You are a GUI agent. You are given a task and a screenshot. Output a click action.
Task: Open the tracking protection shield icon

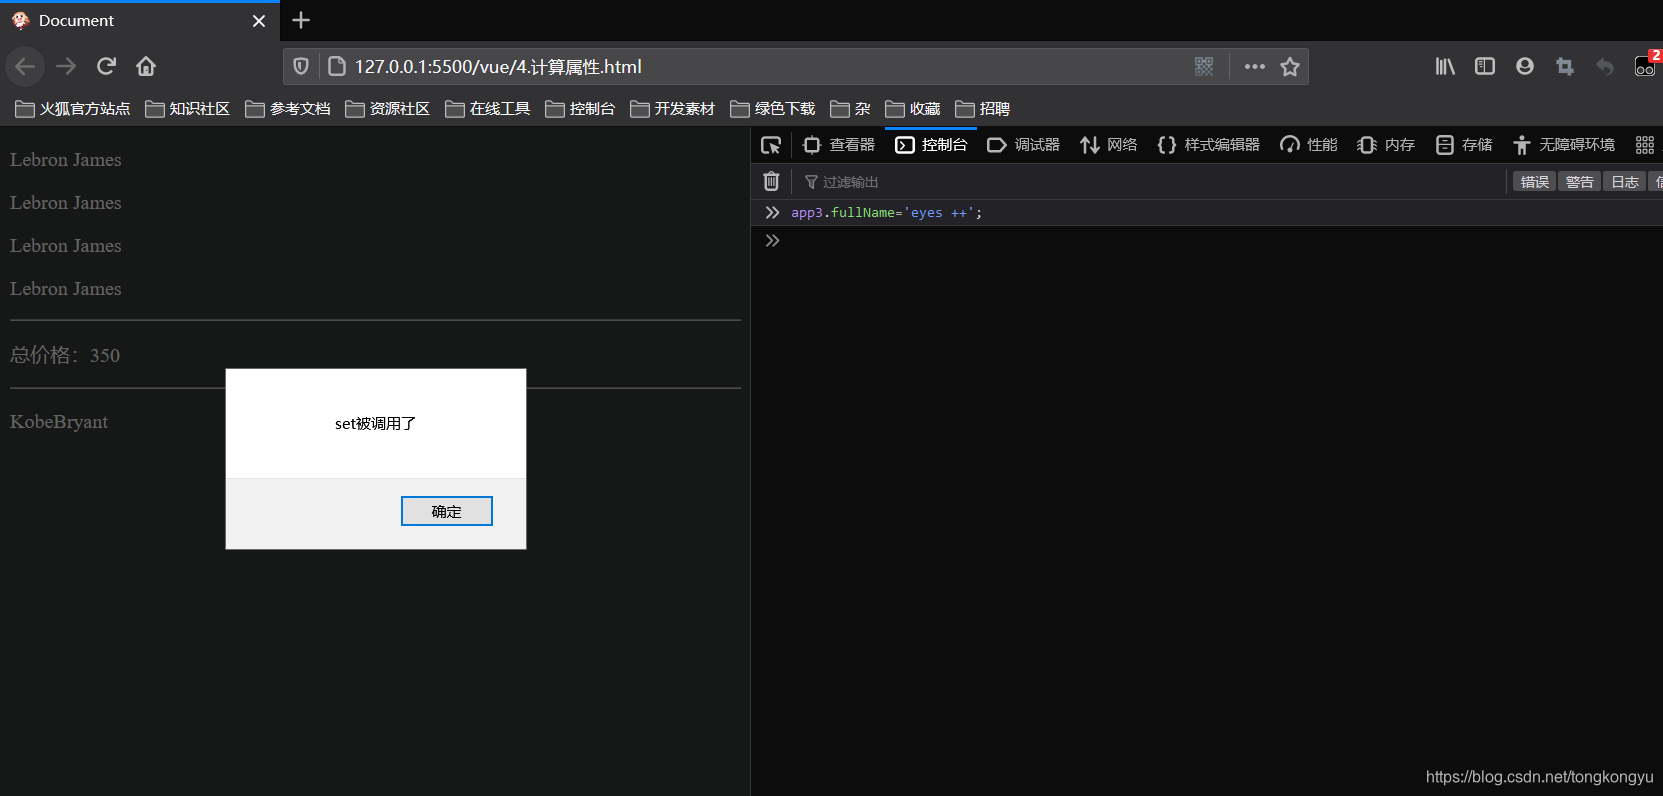pos(300,67)
